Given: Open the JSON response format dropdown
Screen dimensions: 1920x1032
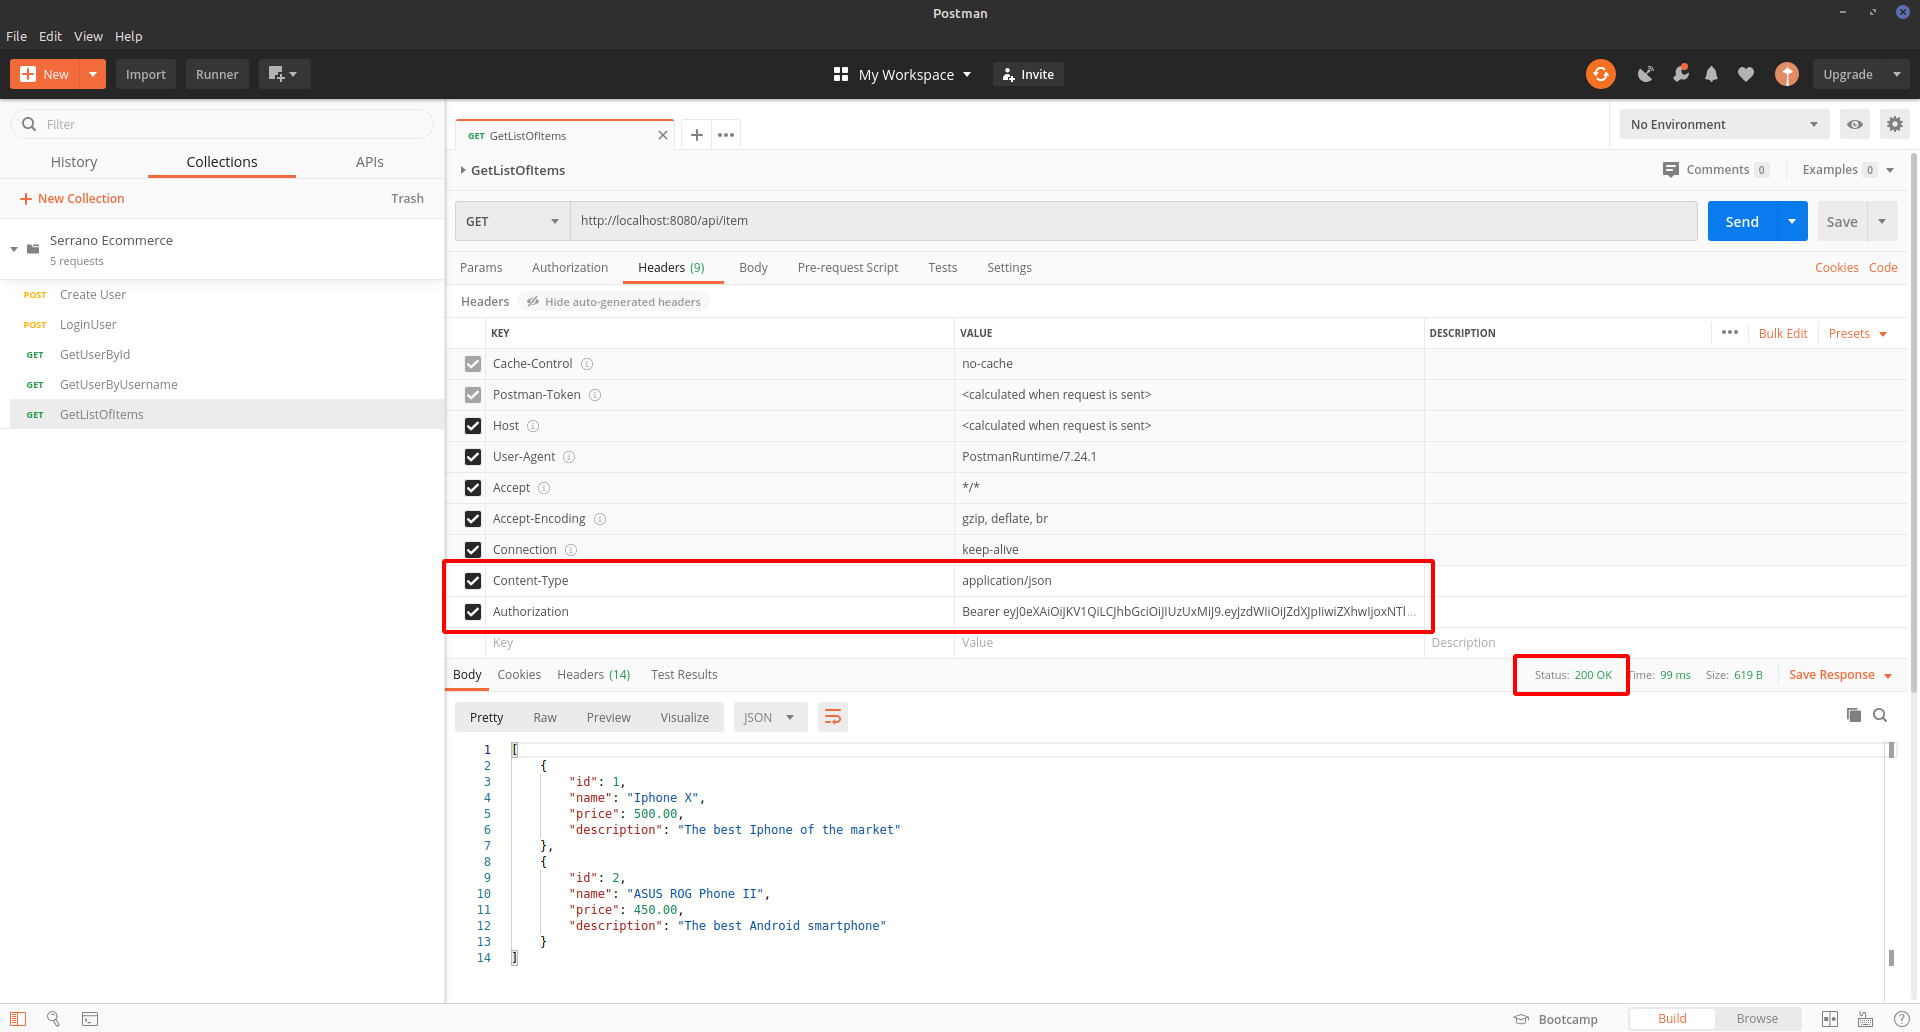Looking at the screenshot, I should coord(770,717).
